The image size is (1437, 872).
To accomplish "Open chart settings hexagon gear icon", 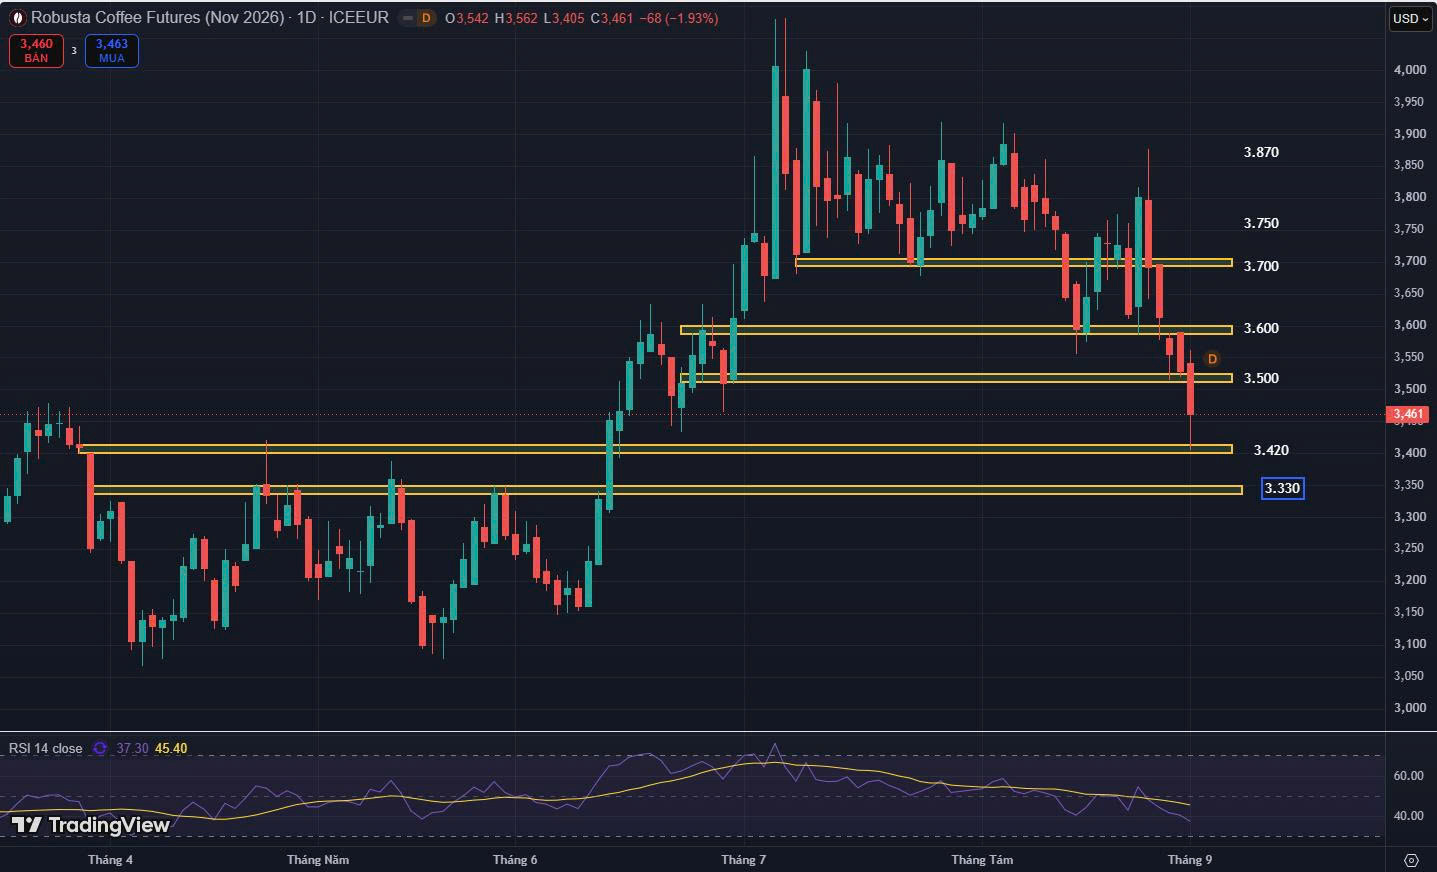I will pyautogui.click(x=1411, y=860).
